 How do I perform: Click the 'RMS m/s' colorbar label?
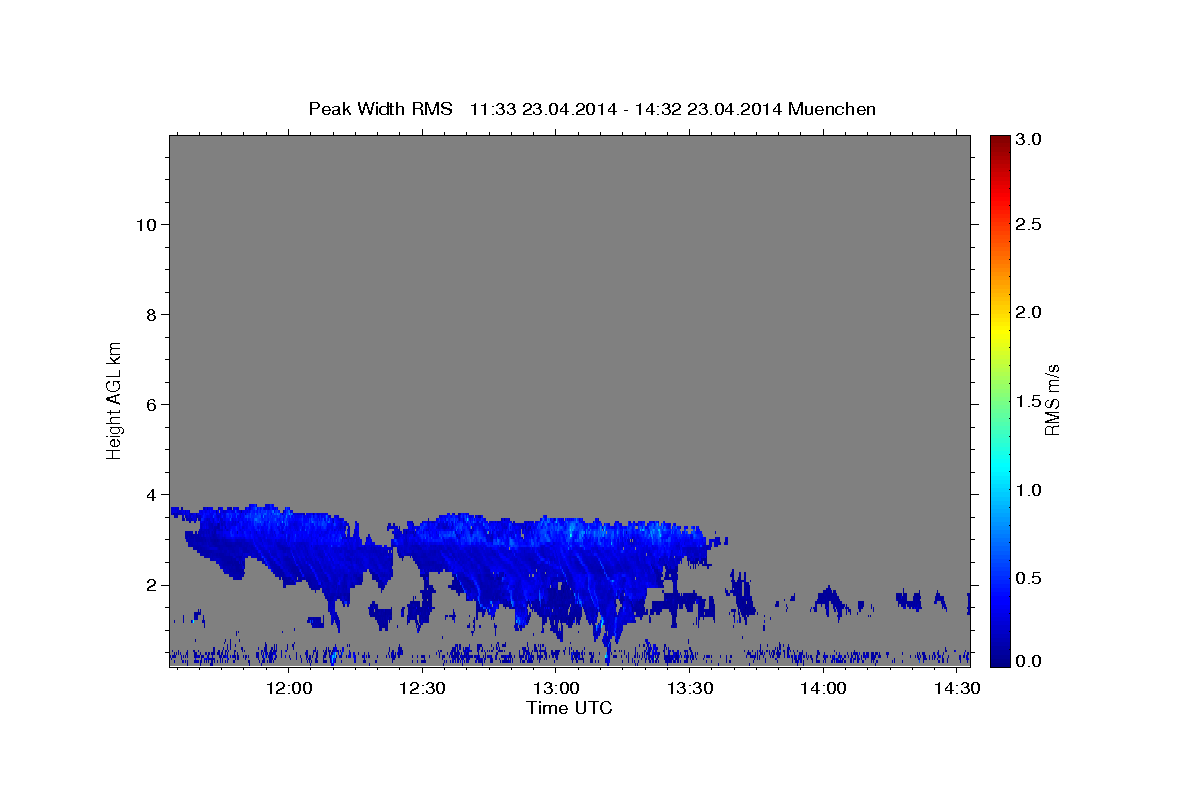click(x=1051, y=400)
